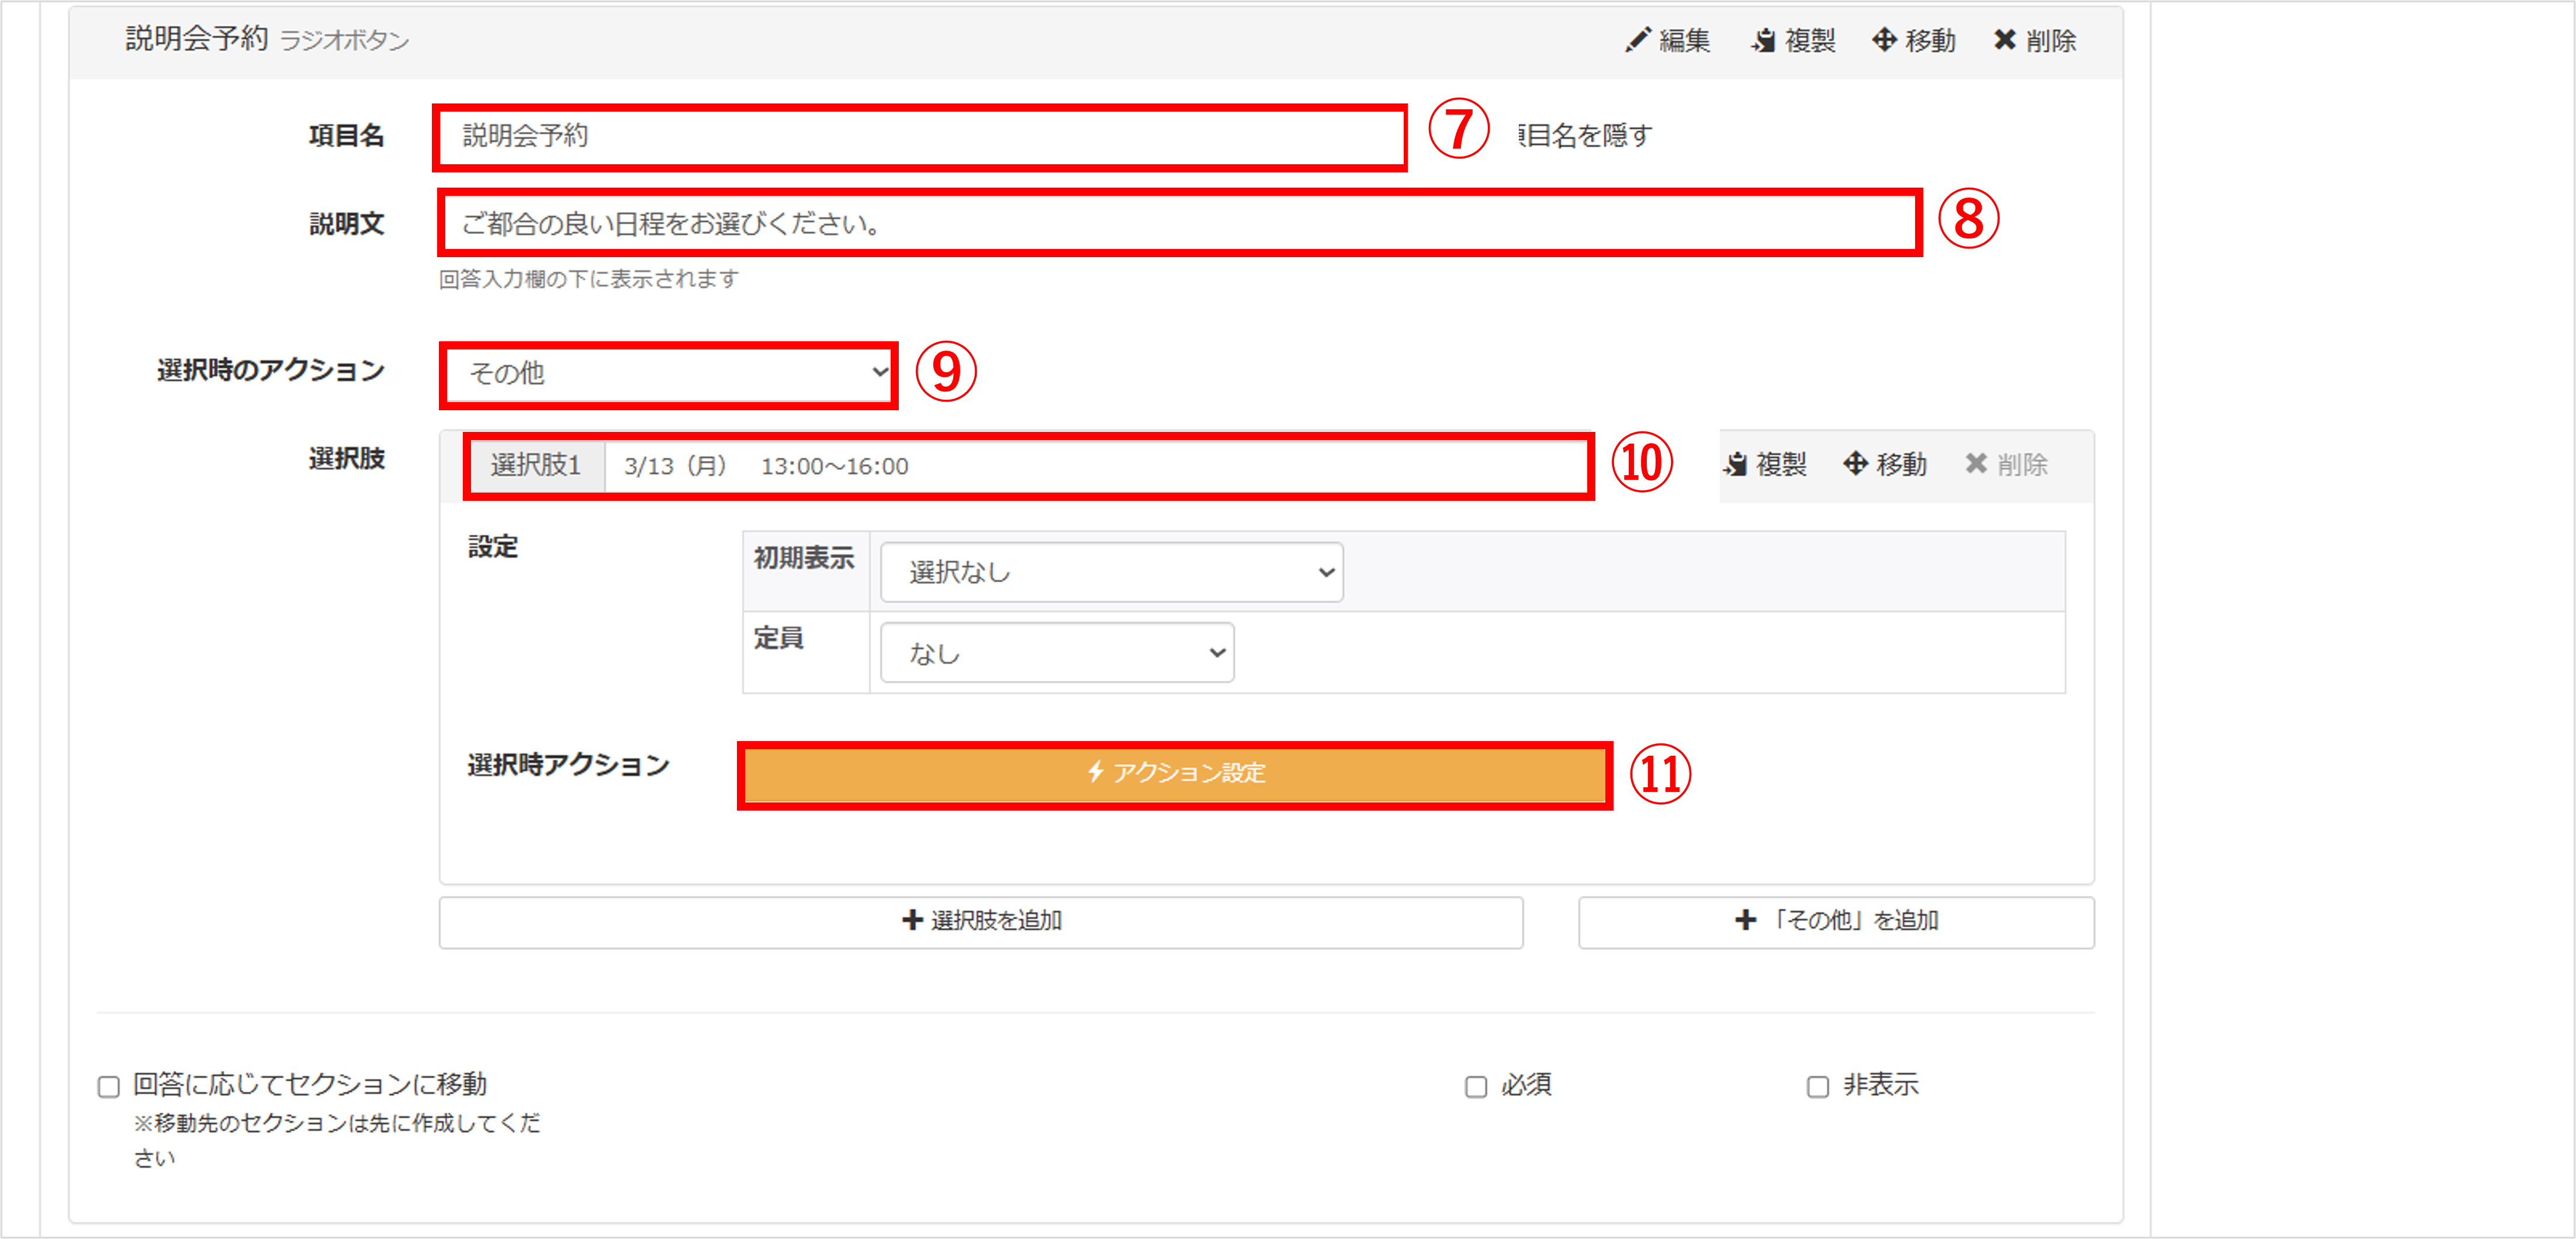
Task: Click into the 項目名 field containing 説明会予約
Action: (x=920, y=136)
